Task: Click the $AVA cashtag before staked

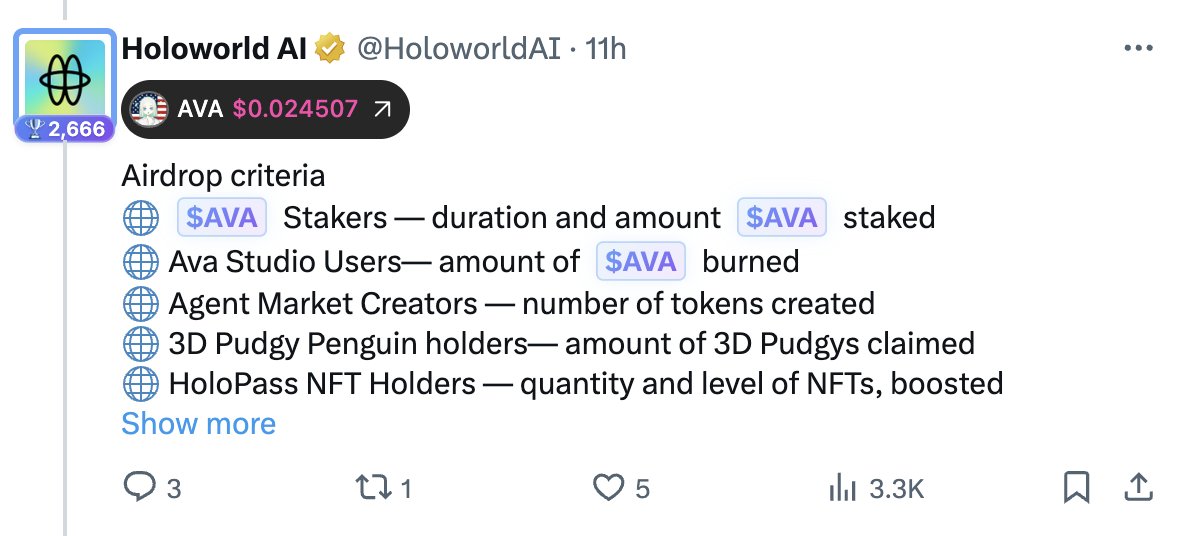Action: click(781, 217)
